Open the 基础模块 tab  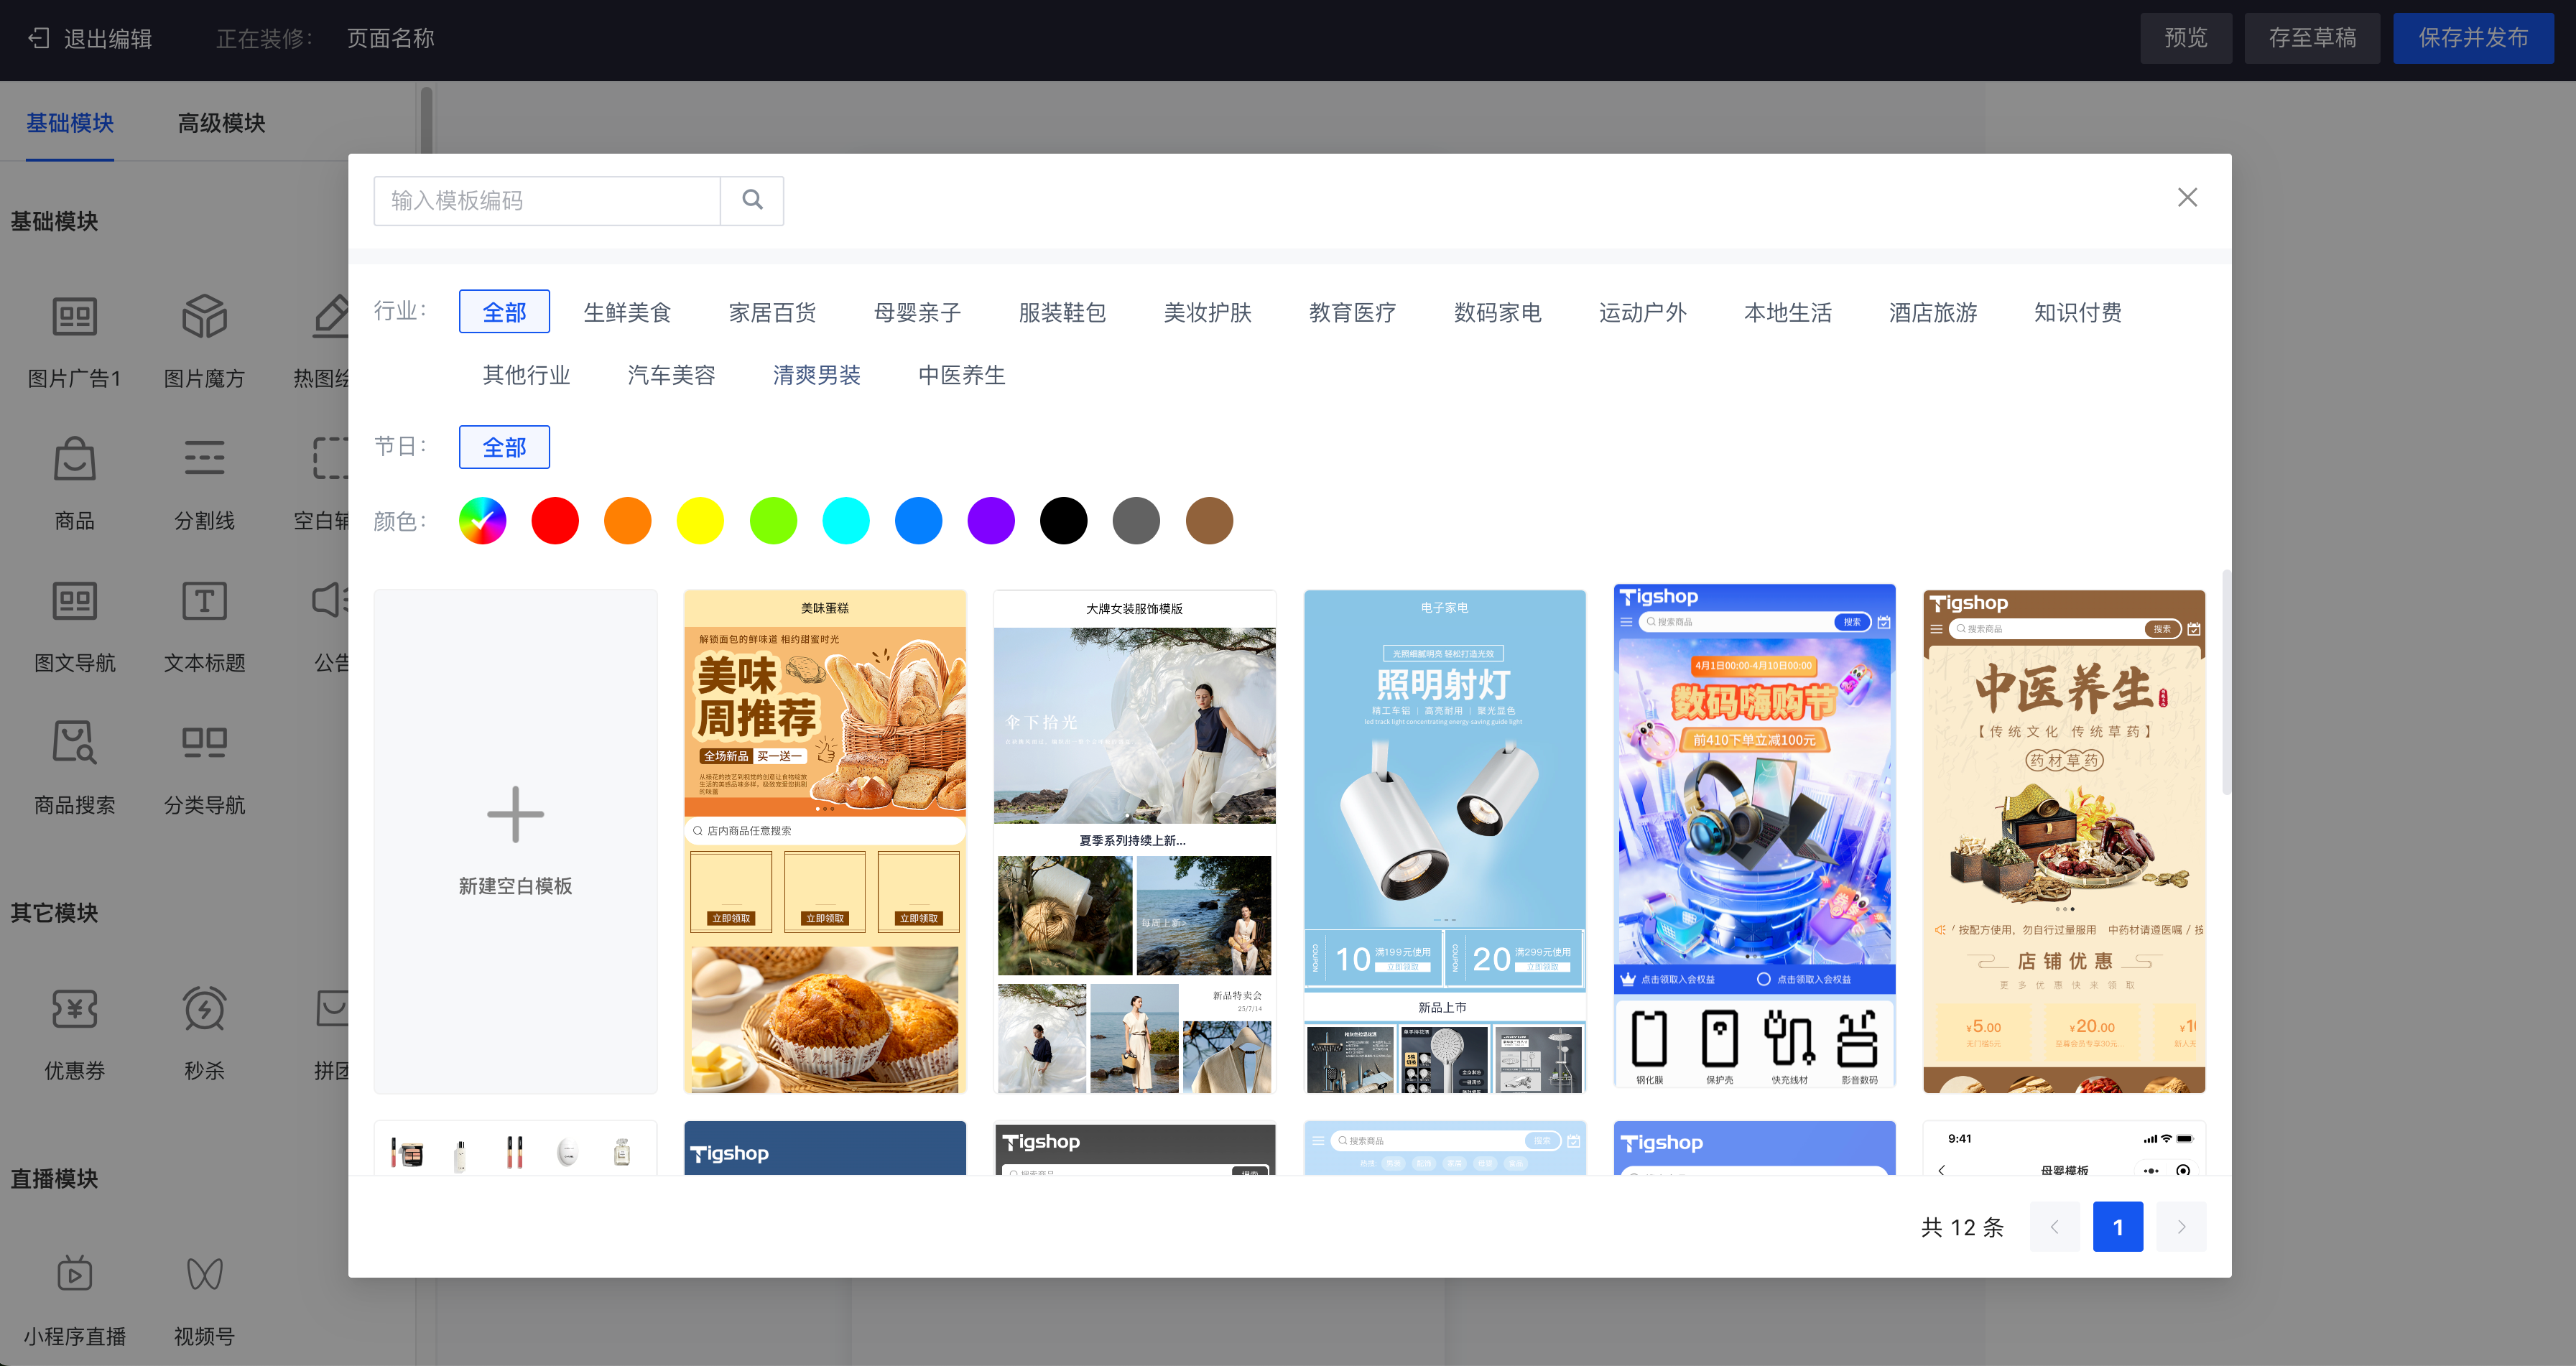coord(70,123)
